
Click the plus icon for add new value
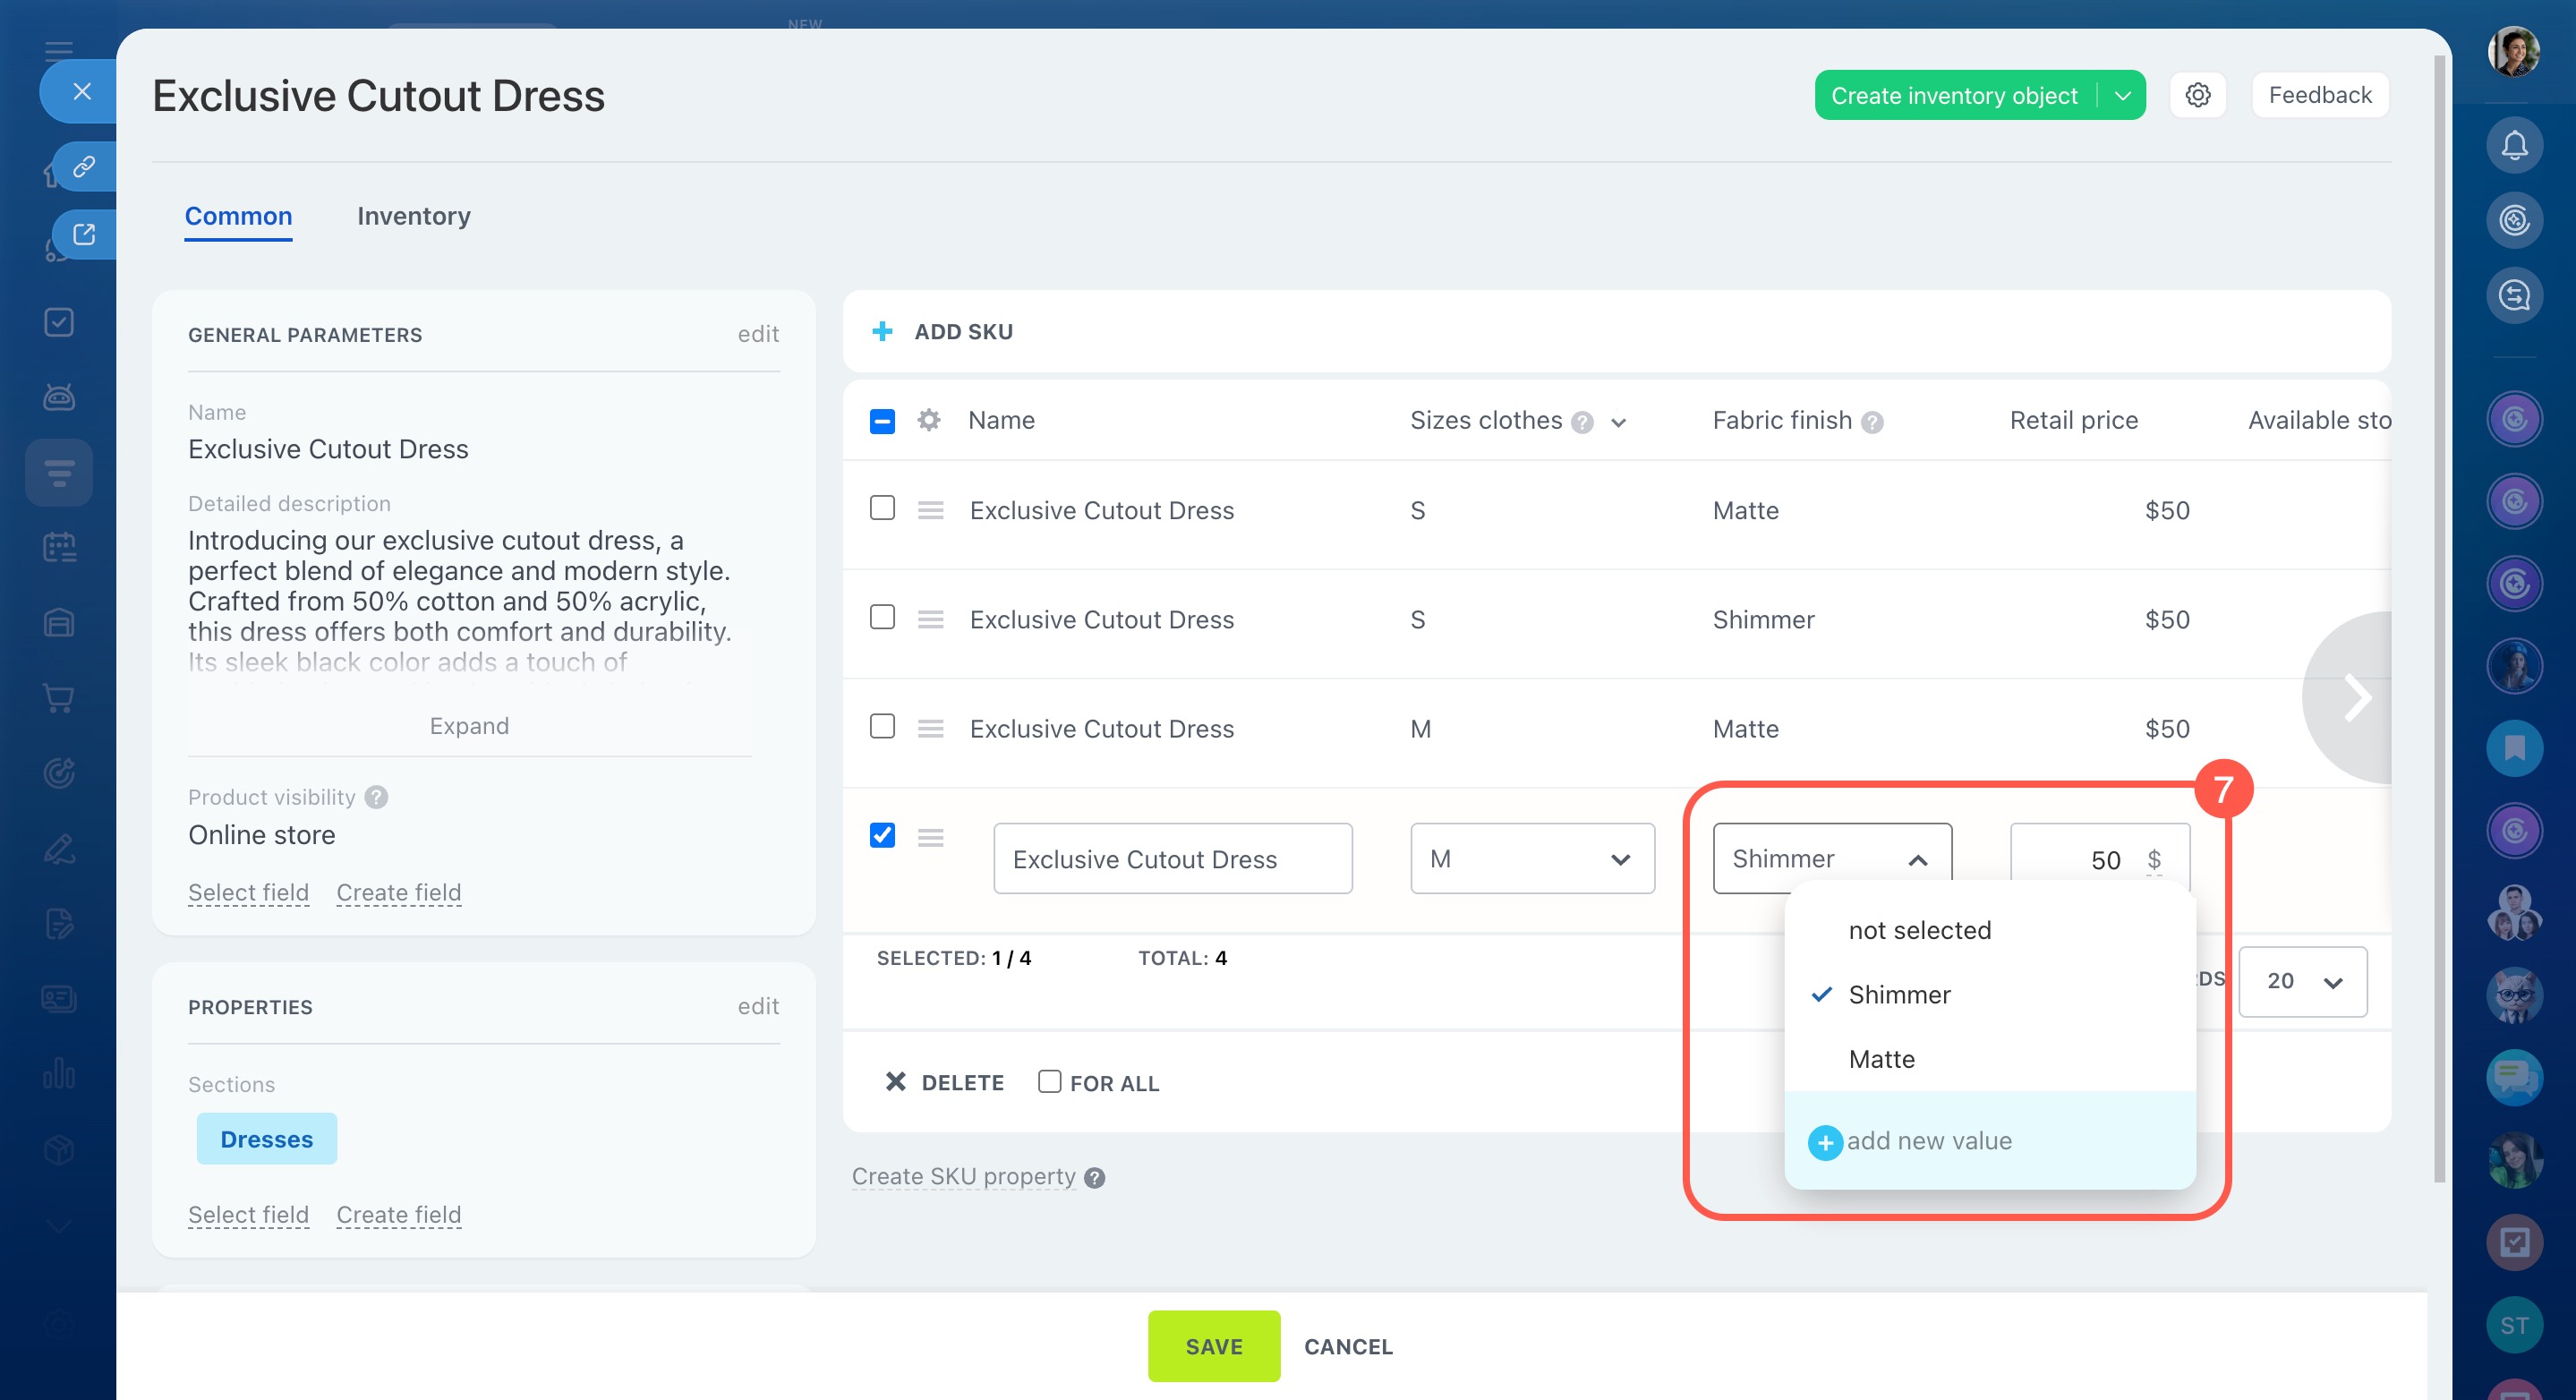click(1824, 1142)
